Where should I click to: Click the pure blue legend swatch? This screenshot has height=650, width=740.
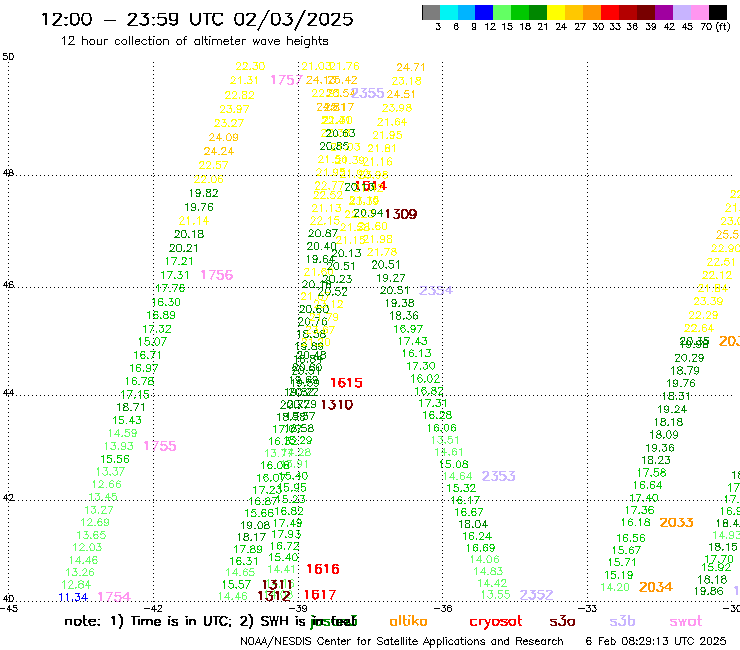(484, 12)
